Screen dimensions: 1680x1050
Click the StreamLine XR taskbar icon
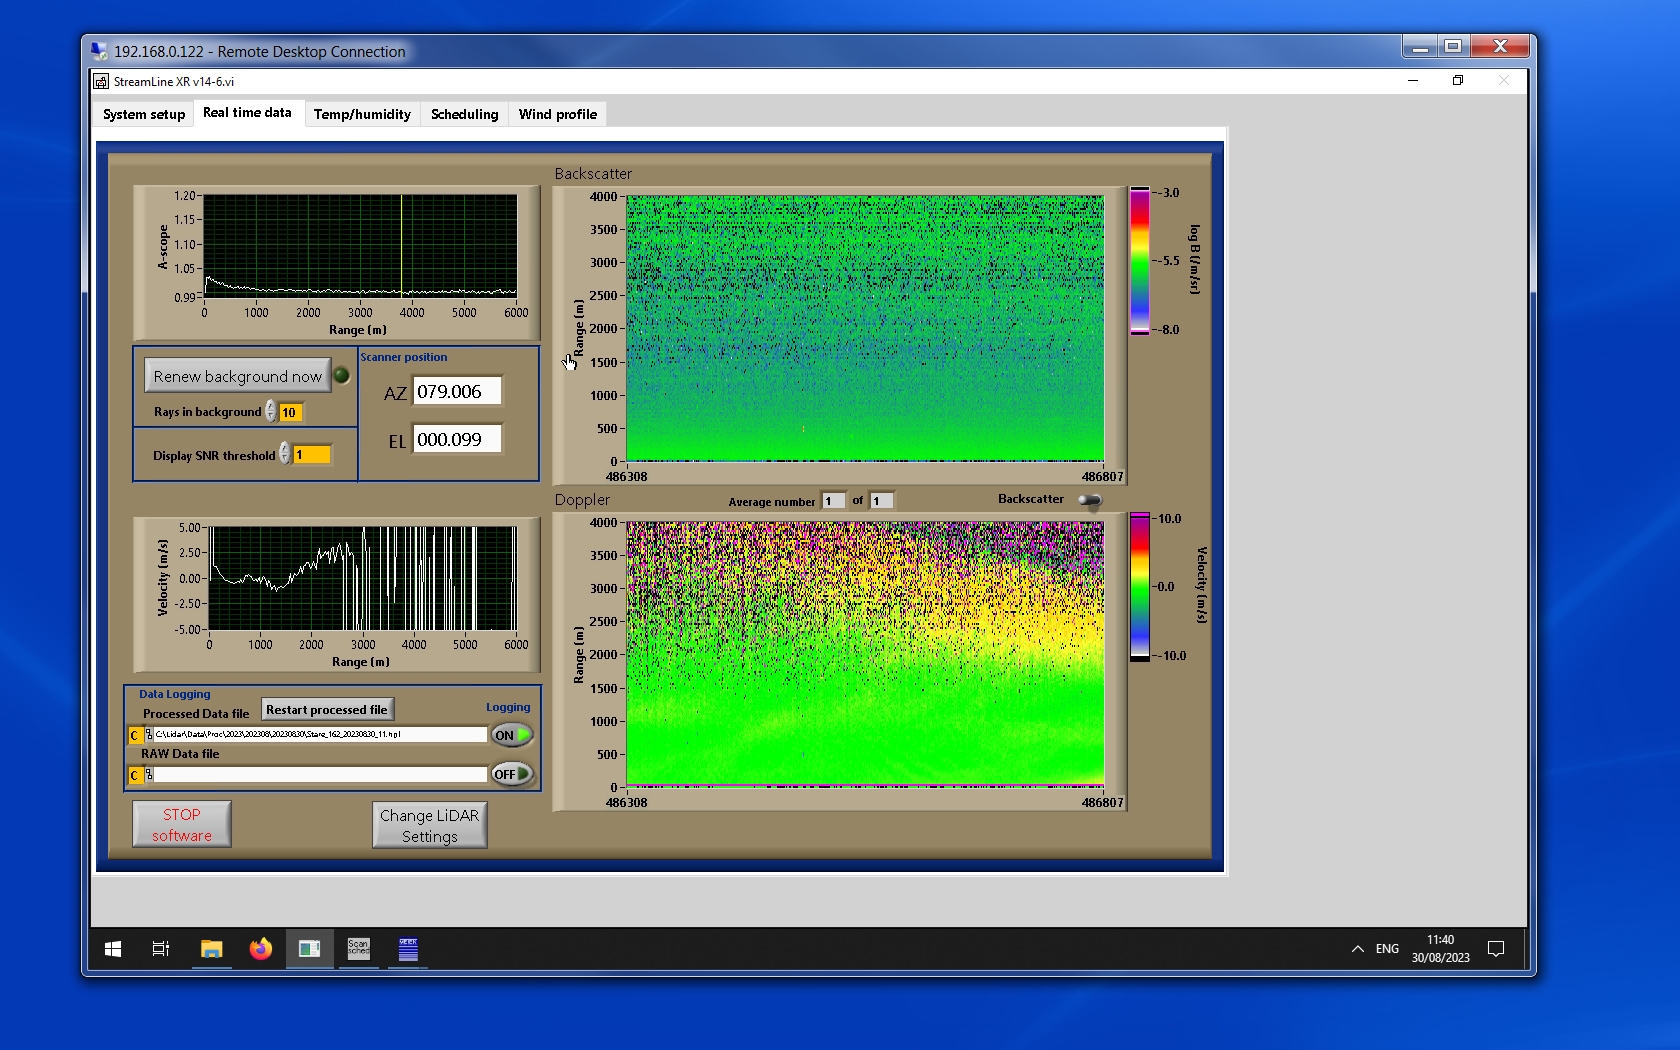(x=310, y=949)
